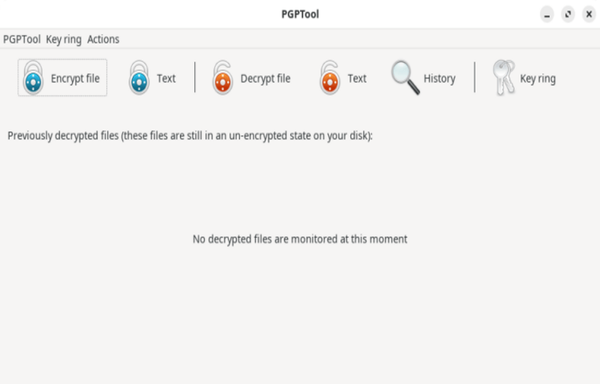Viewport: 600px width, 384px height.
Task: Click the blue padlock Encrypt file icon
Action: (33, 78)
